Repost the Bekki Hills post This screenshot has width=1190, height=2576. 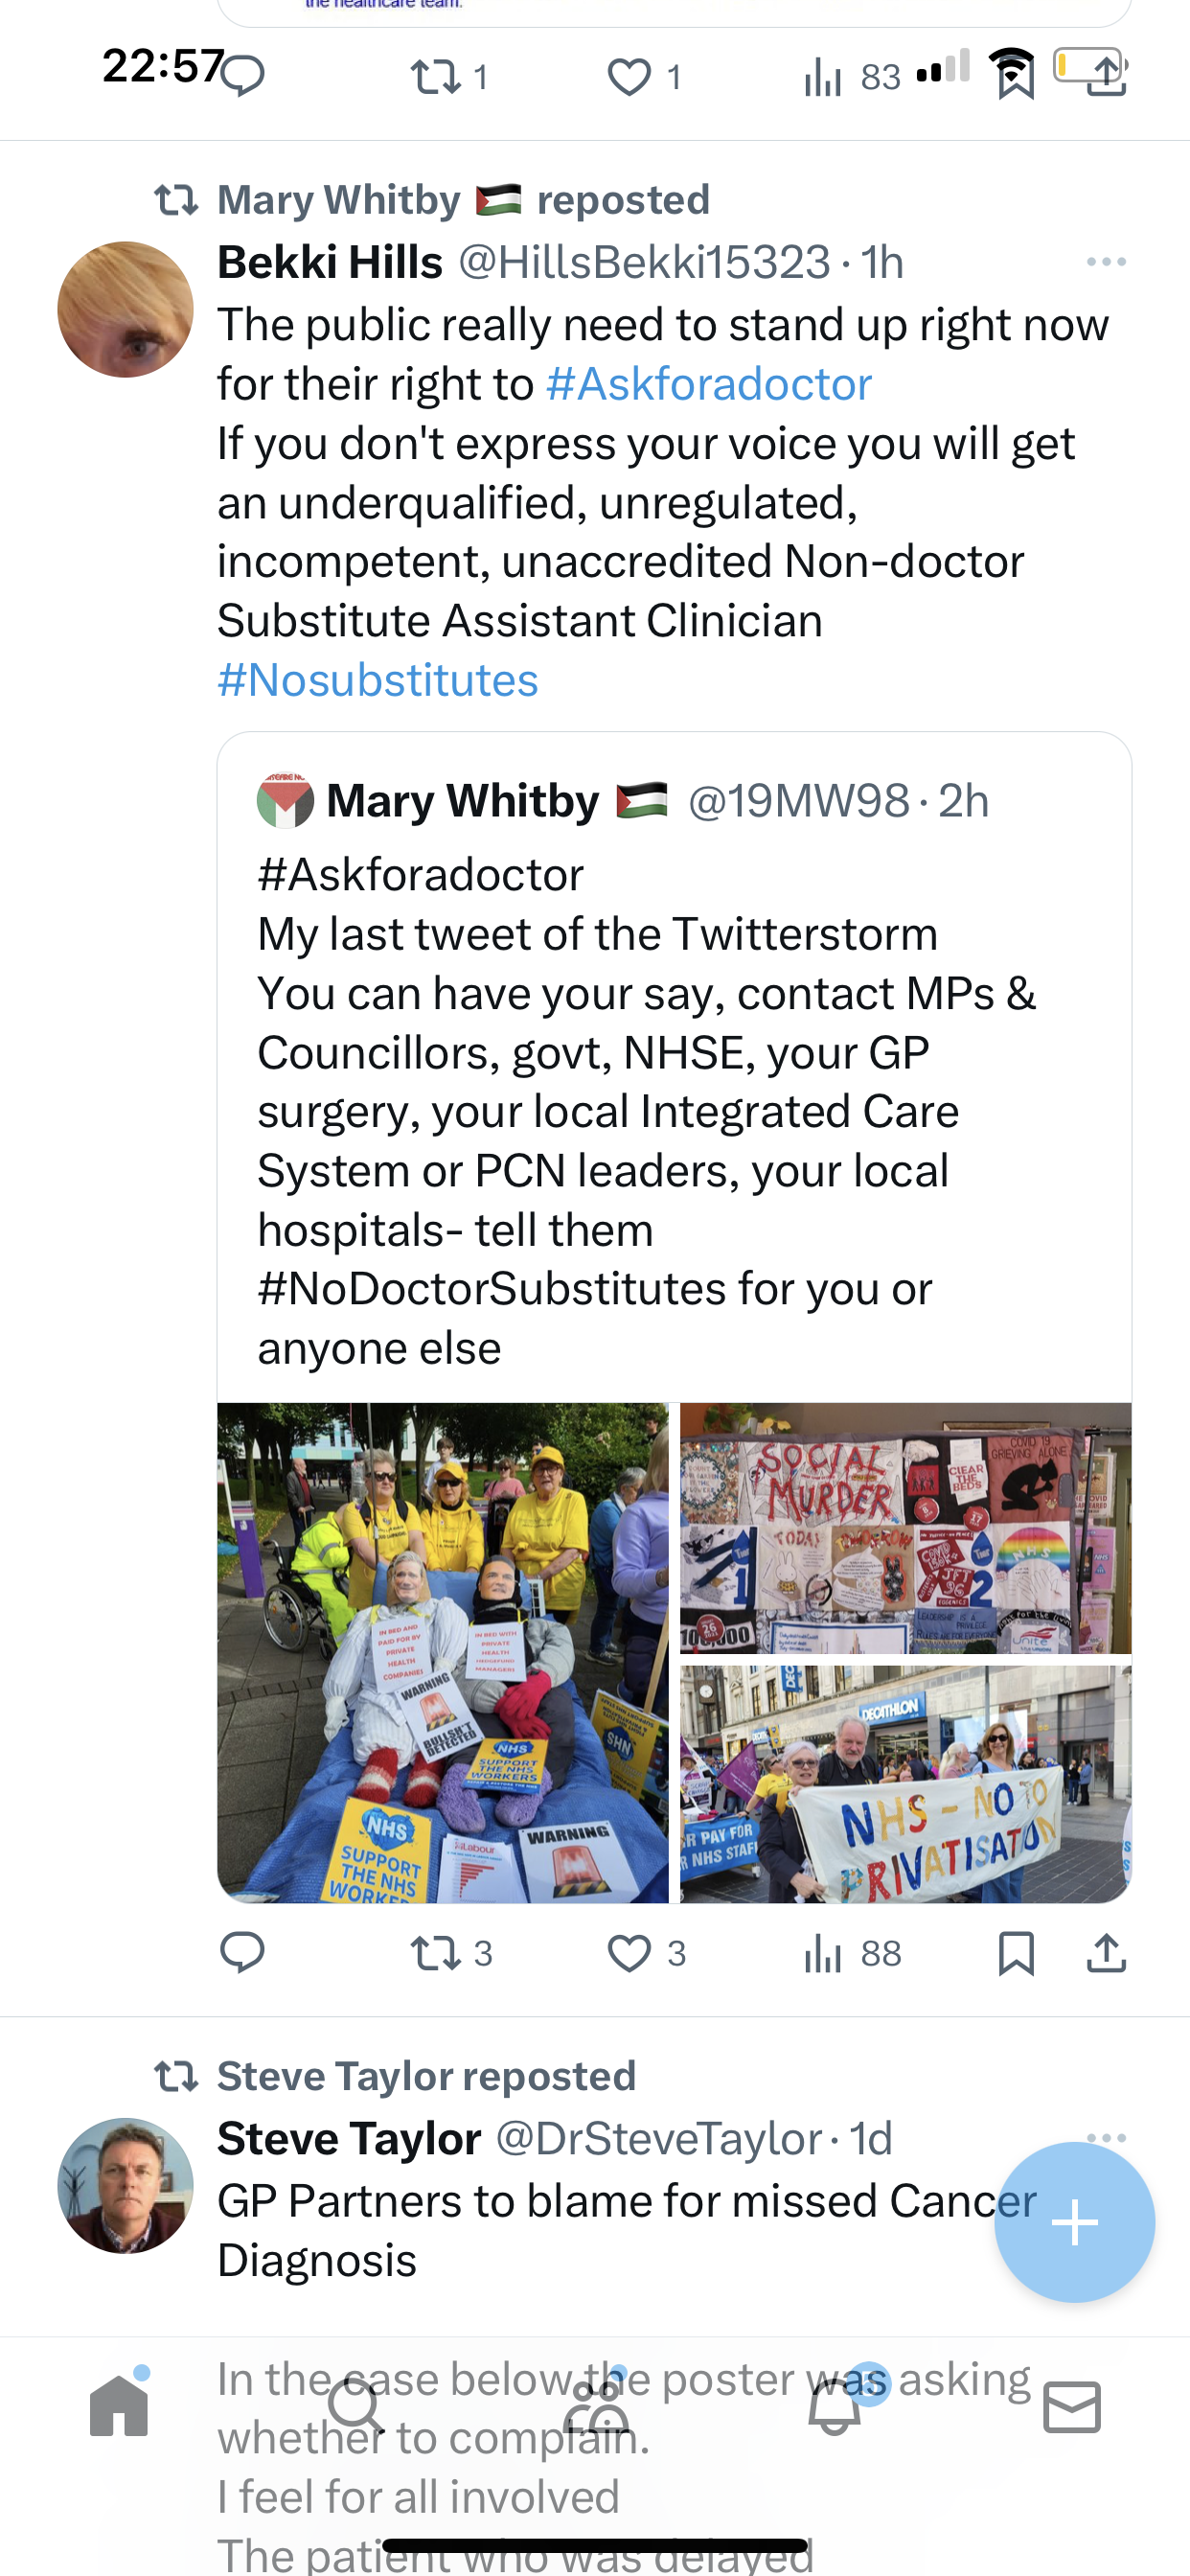(452, 1952)
